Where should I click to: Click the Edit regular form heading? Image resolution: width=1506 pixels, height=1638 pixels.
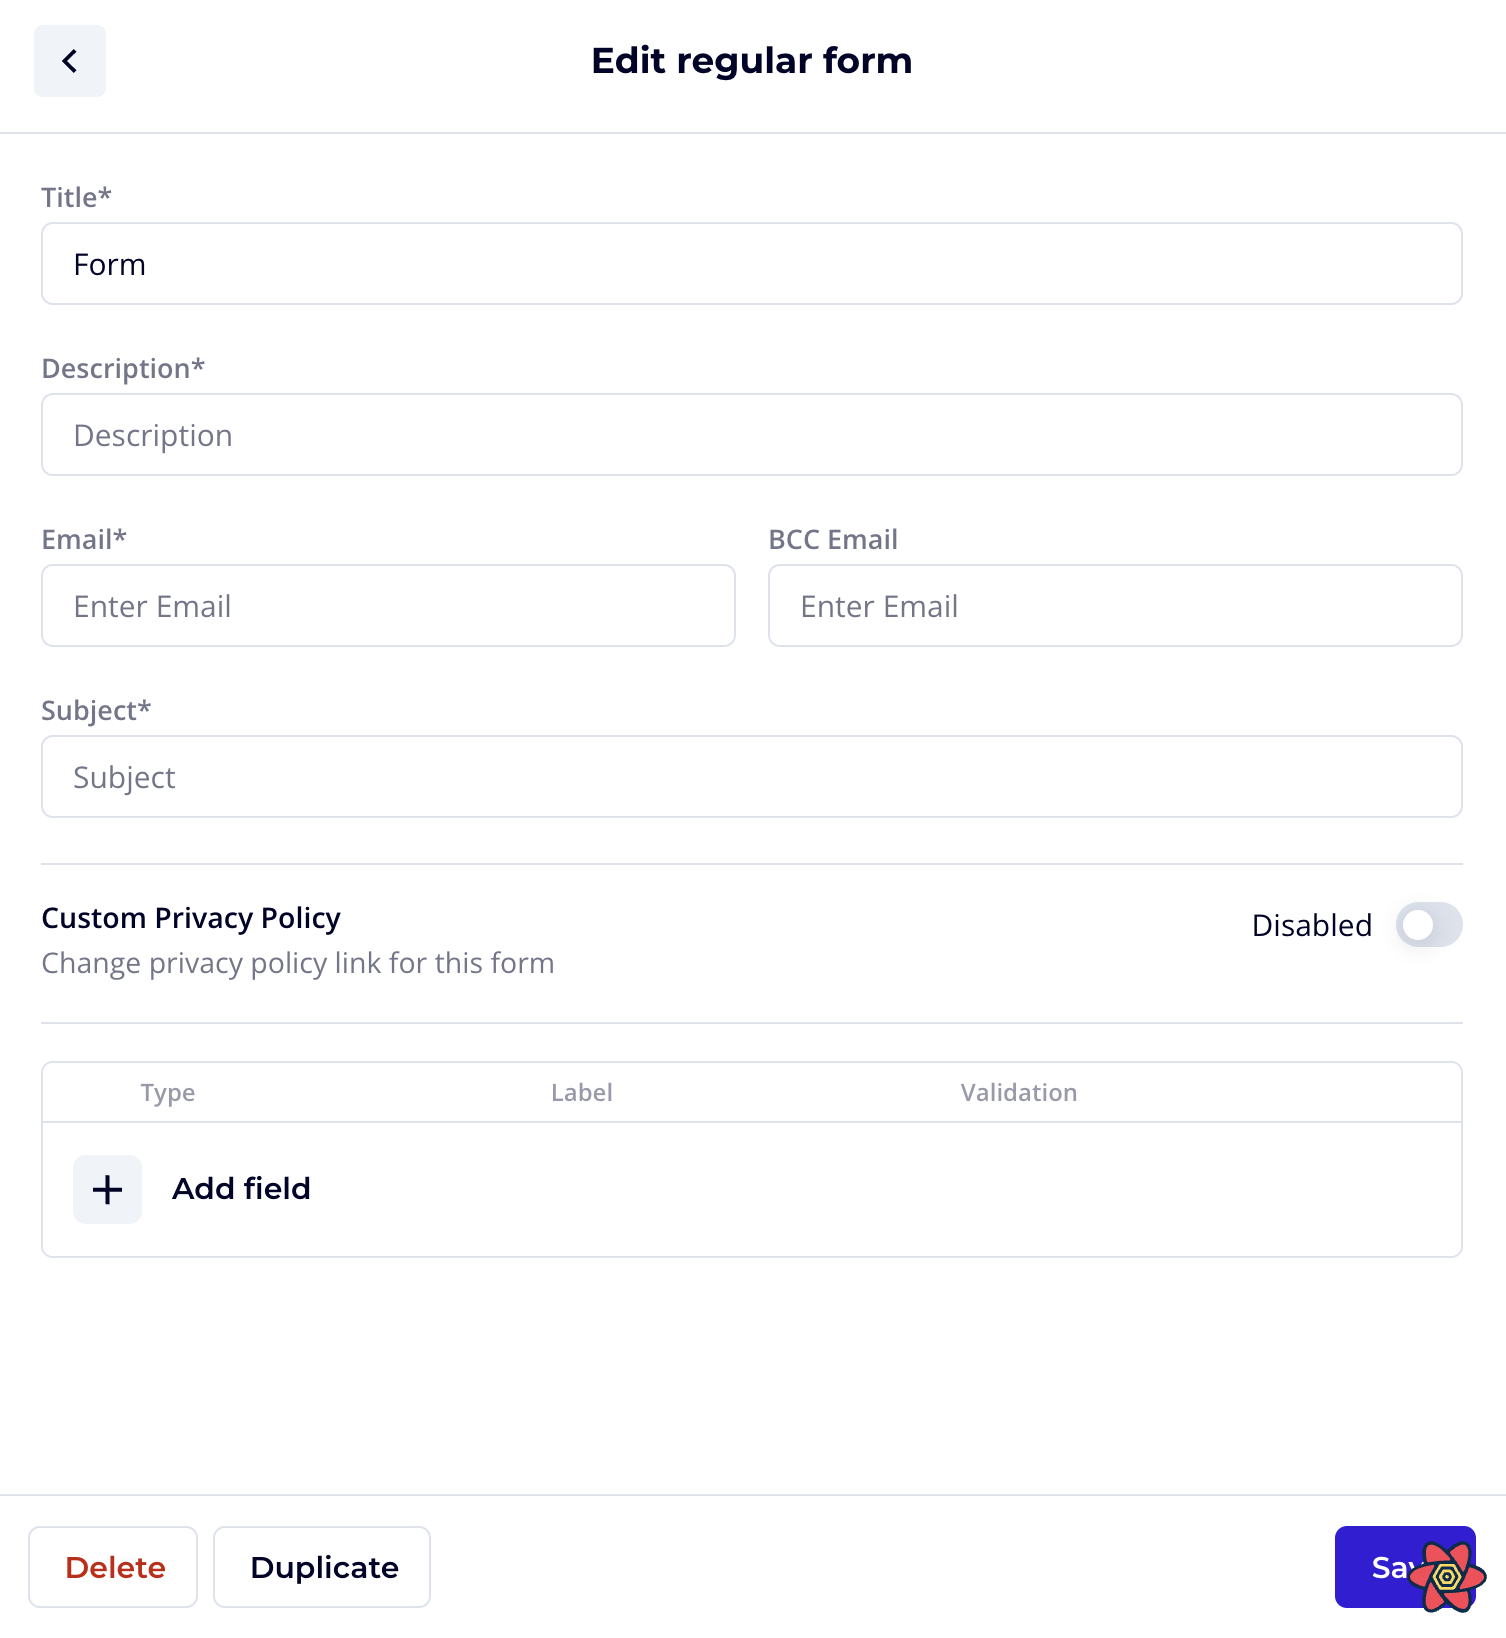pyautogui.click(x=752, y=61)
